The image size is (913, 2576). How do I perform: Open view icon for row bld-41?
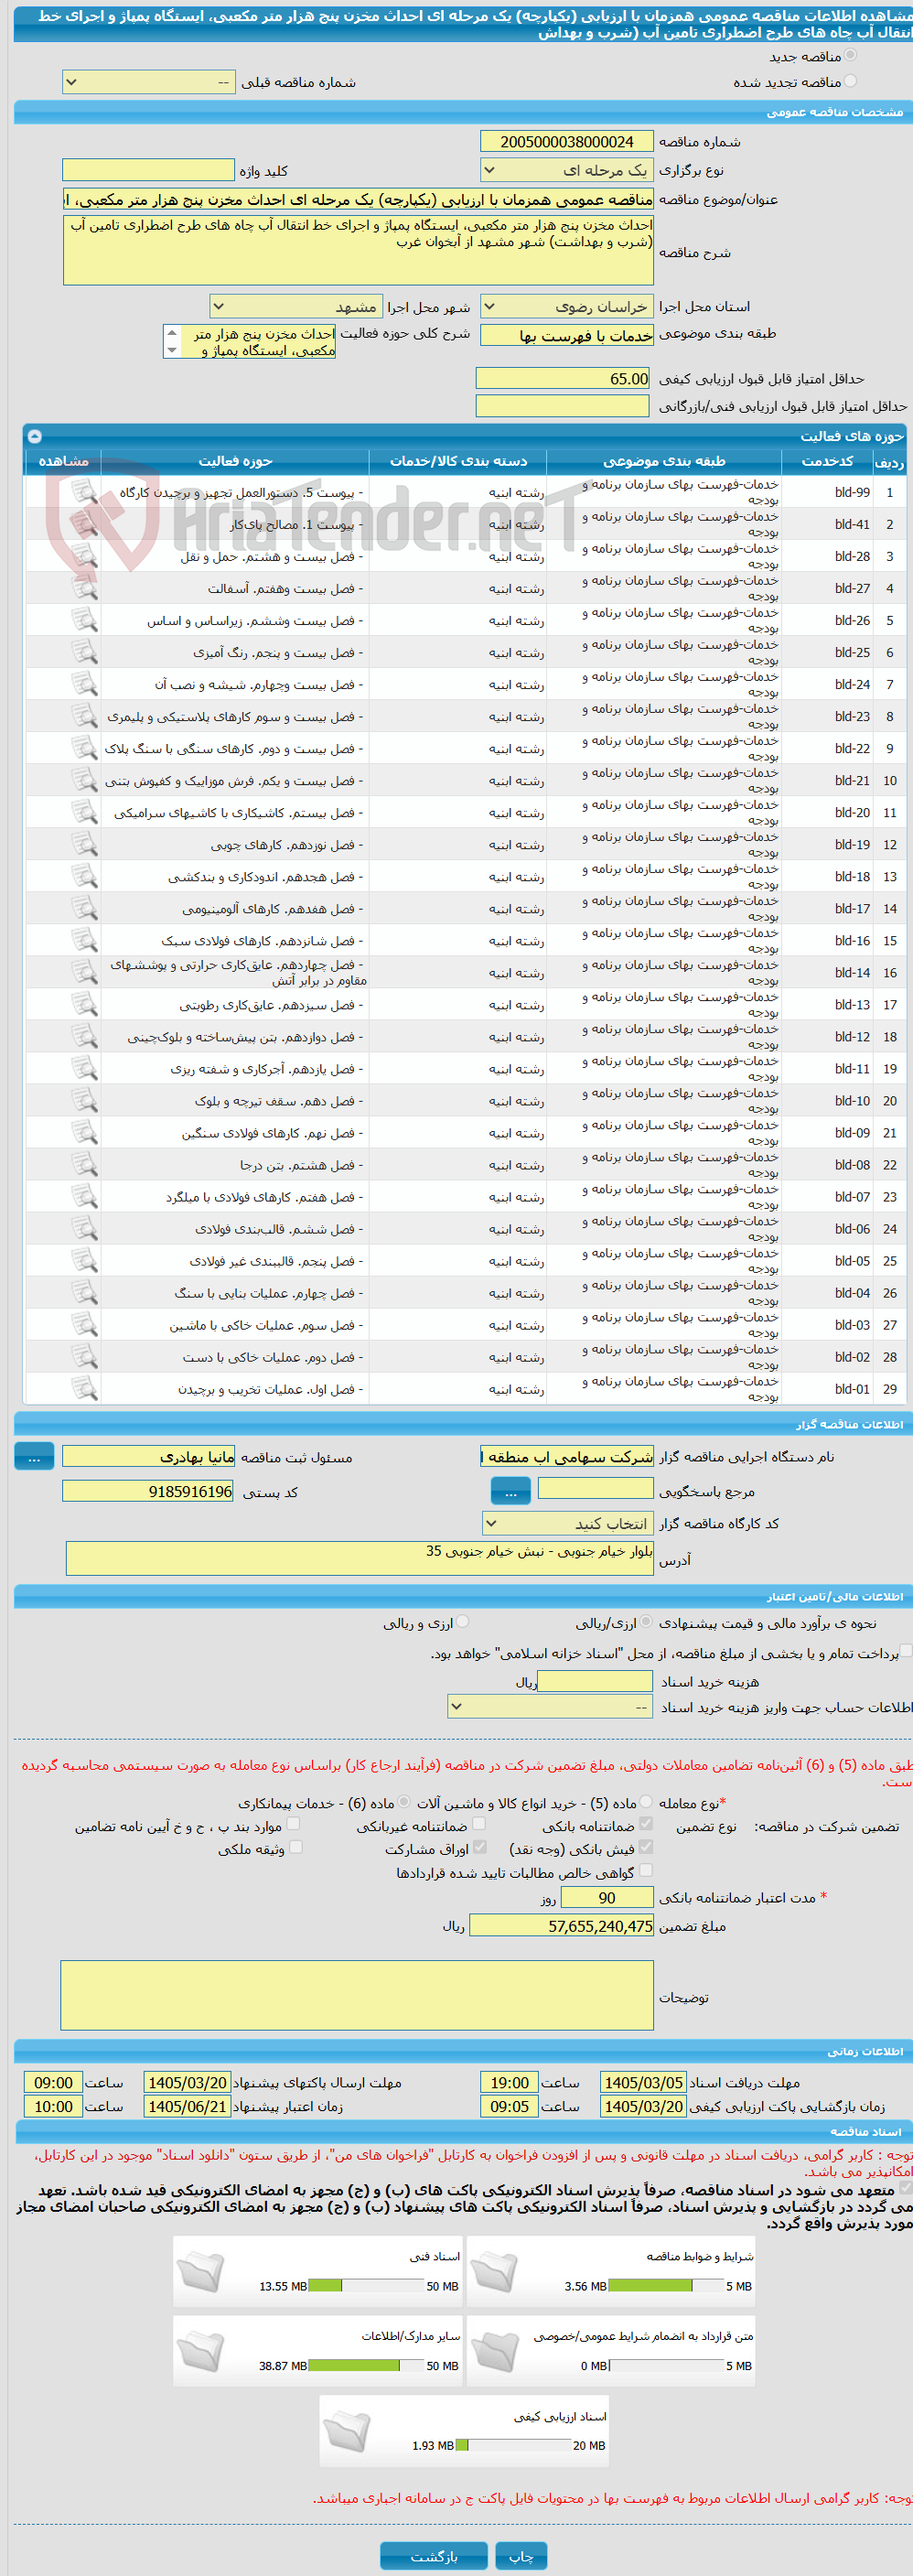tap(85, 524)
